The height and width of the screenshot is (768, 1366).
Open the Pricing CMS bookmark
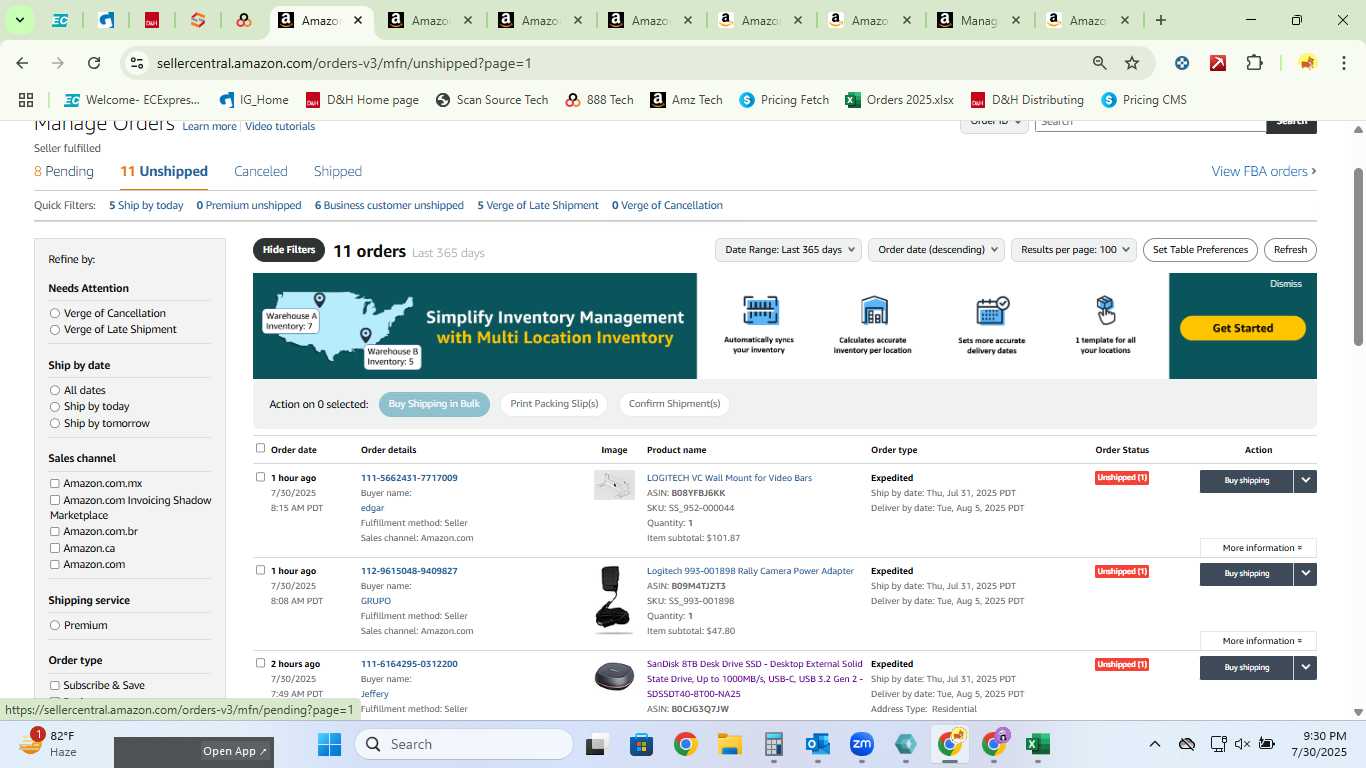pos(1143,100)
